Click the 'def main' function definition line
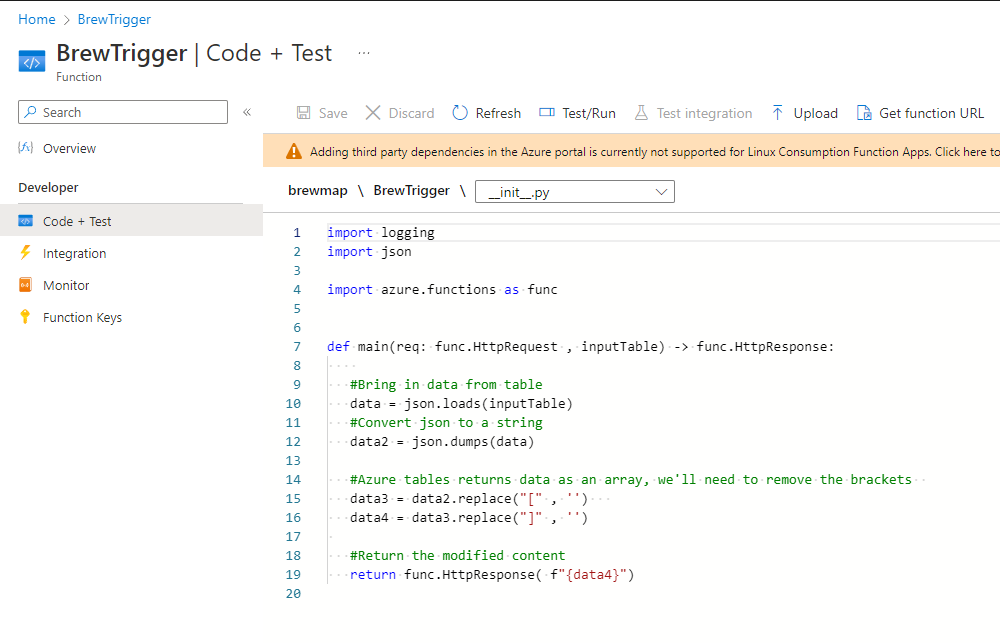 (x=580, y=346)
